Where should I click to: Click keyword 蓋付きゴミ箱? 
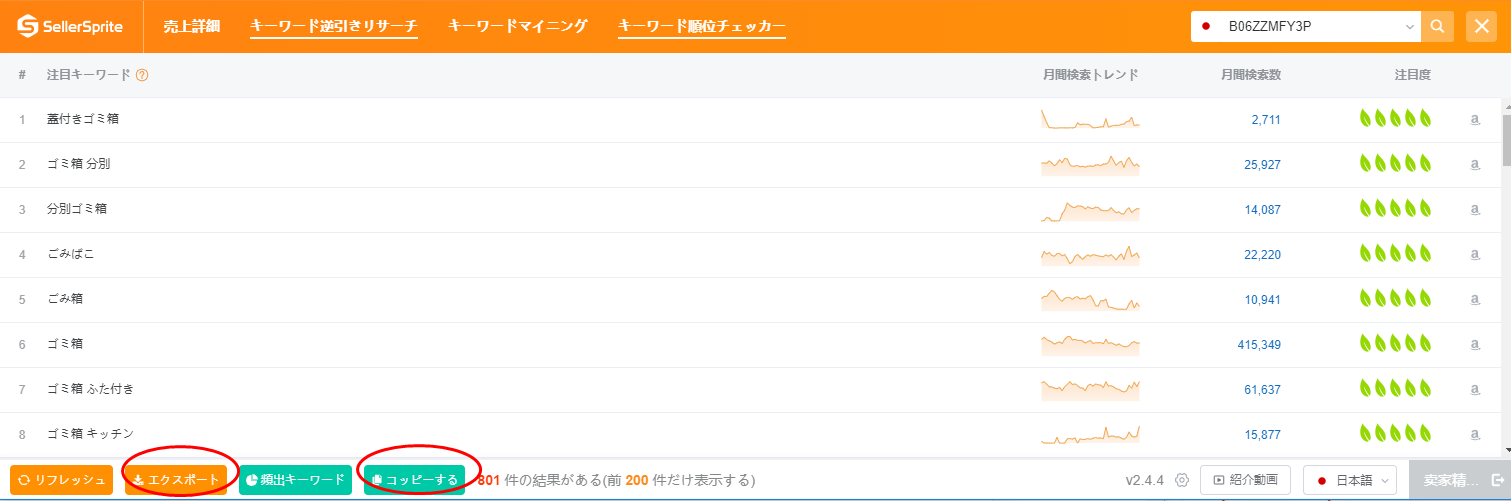click(83, 119)
